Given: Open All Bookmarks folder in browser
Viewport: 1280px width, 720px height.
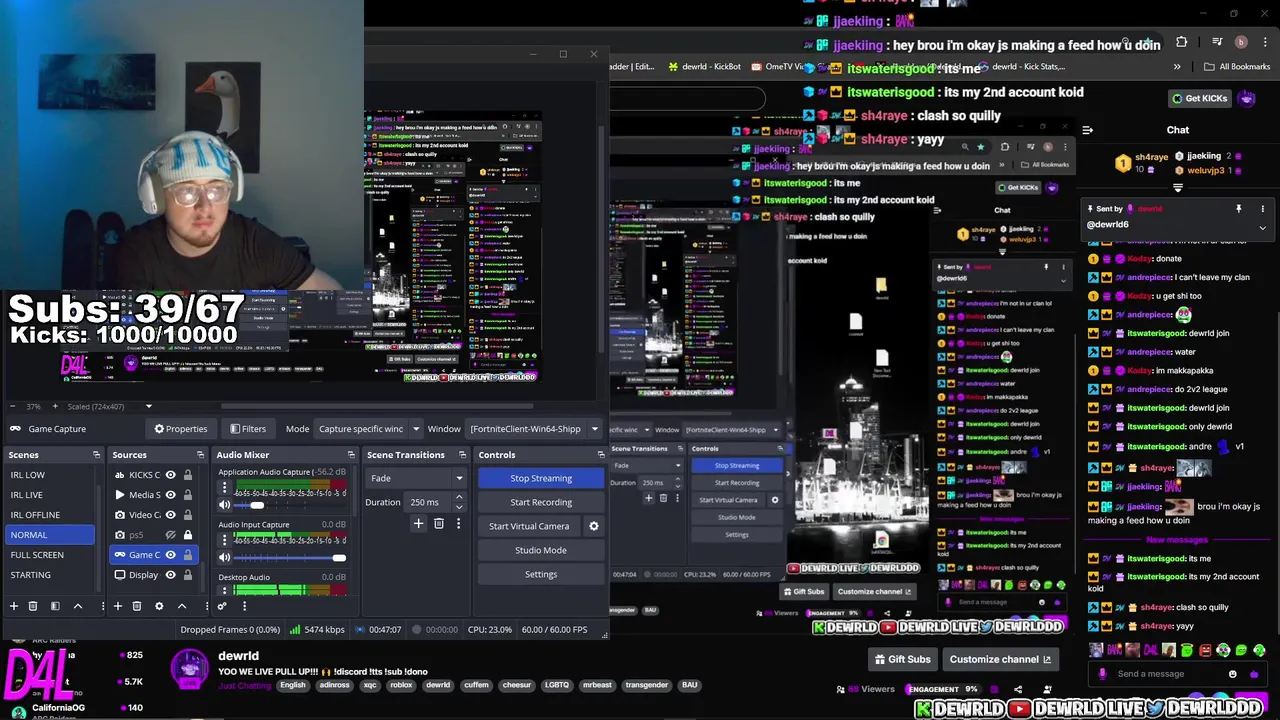Looking at the screenshot, I should click(x=1237, y=67).
